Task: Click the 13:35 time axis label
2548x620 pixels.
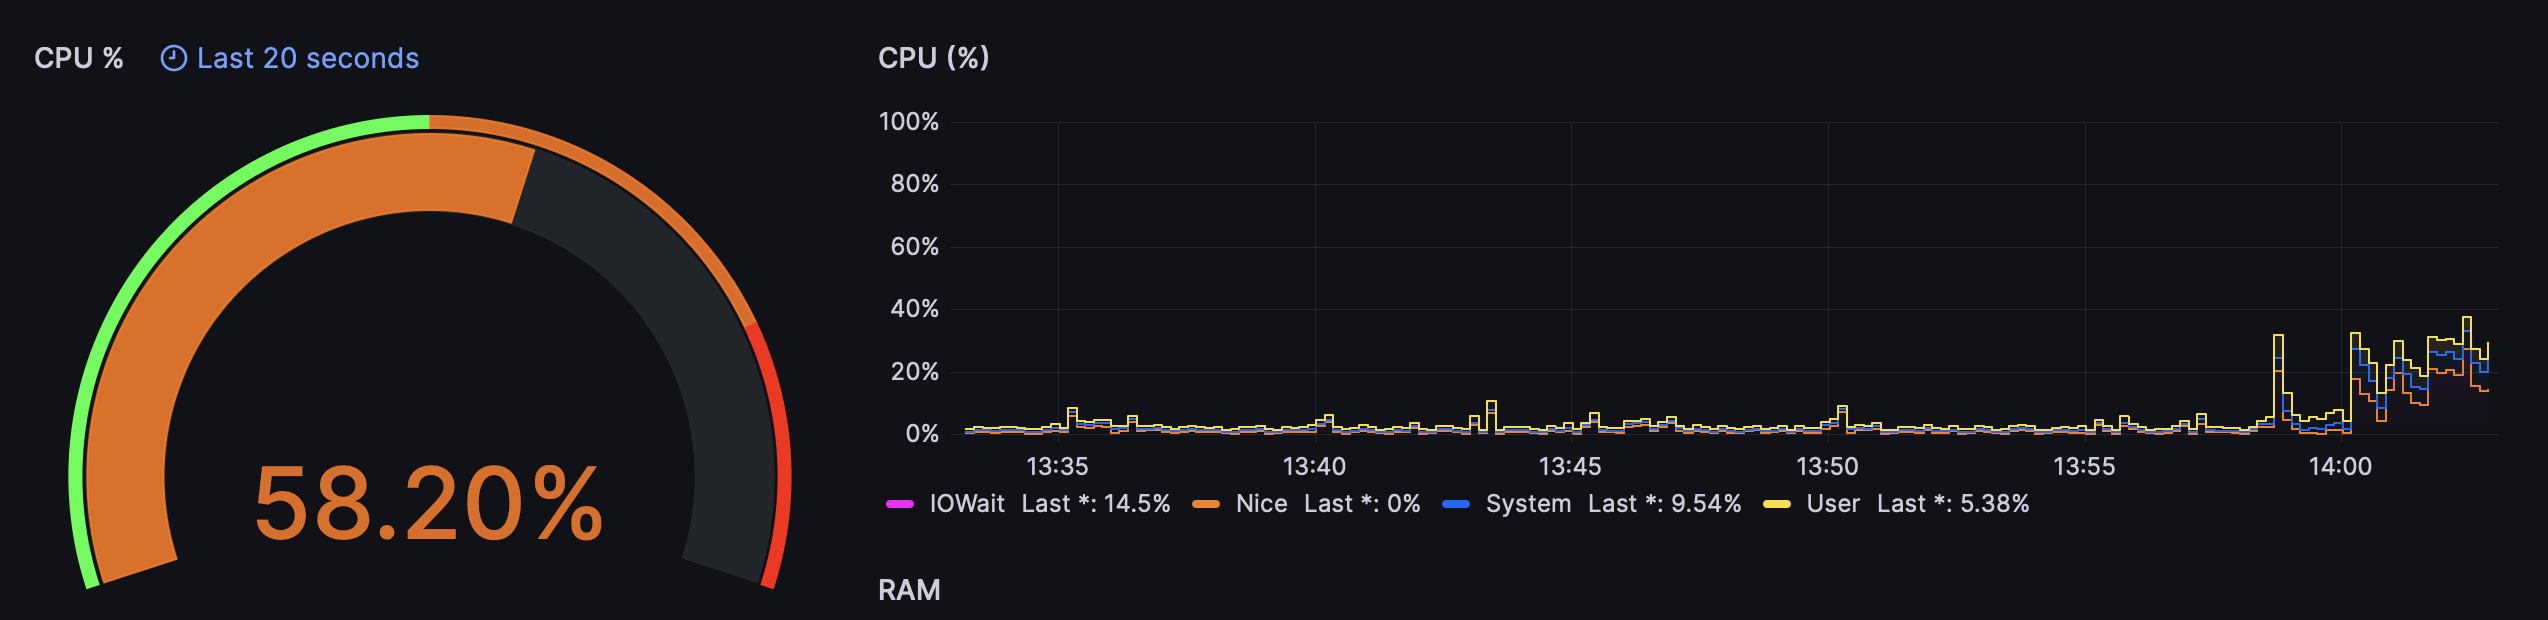Action: 1057,467
